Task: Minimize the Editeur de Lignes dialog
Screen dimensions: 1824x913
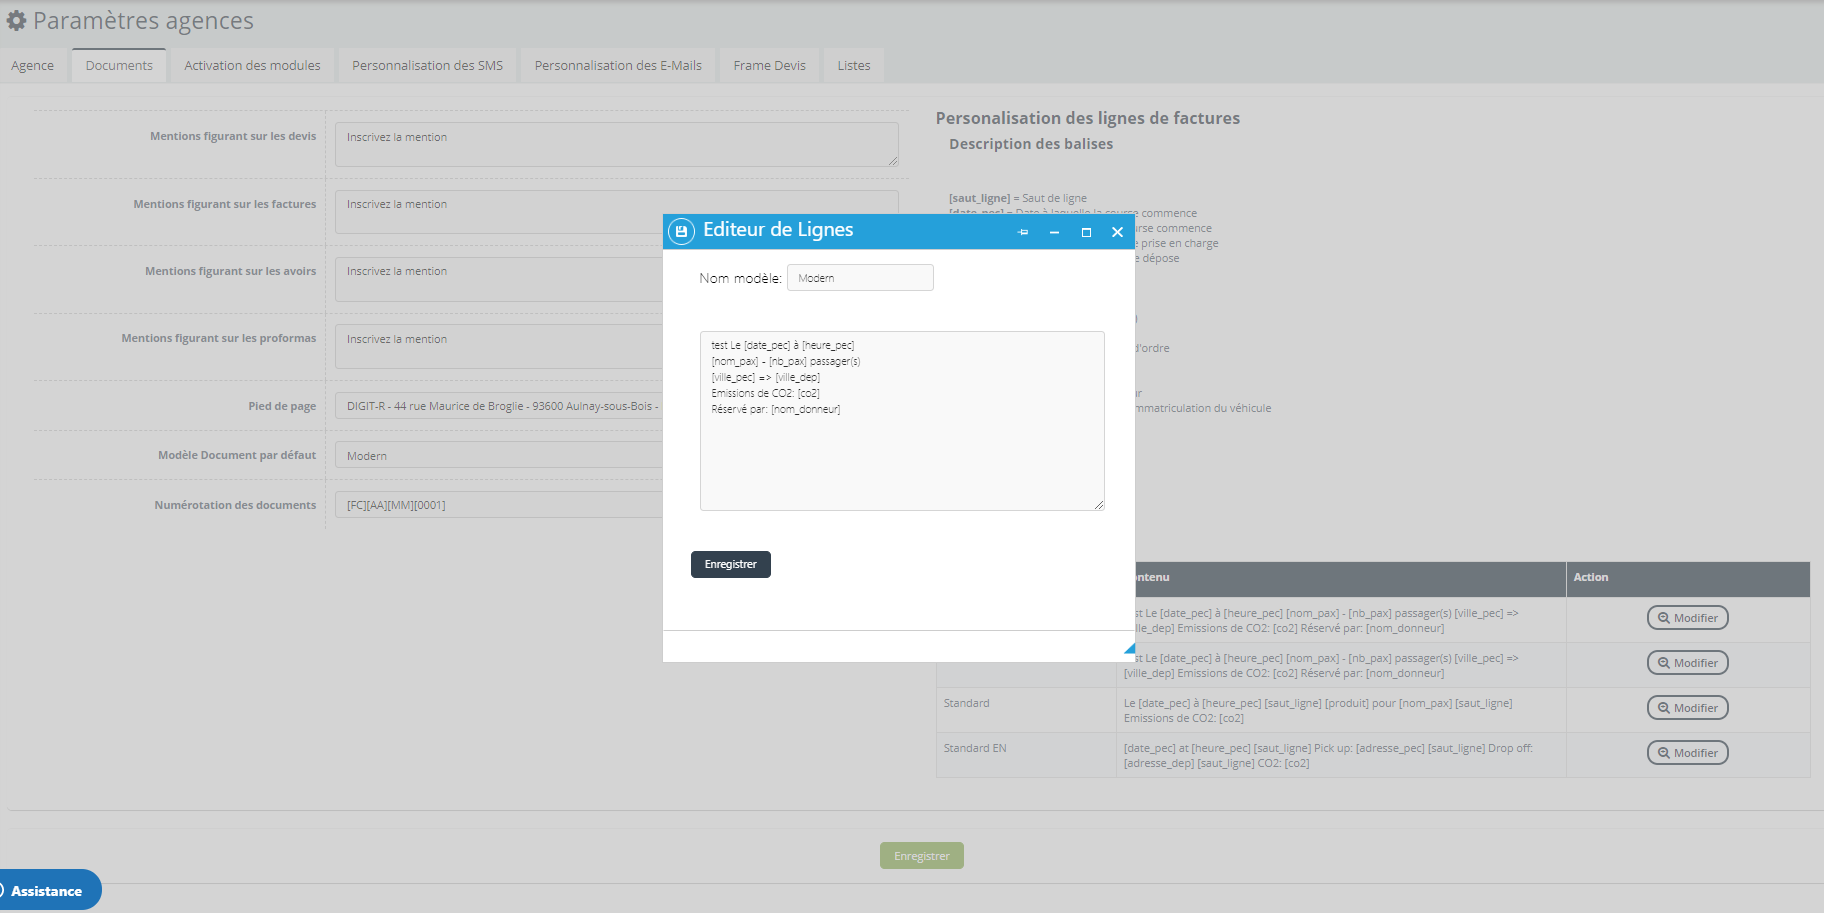Action: point(1054,232)
